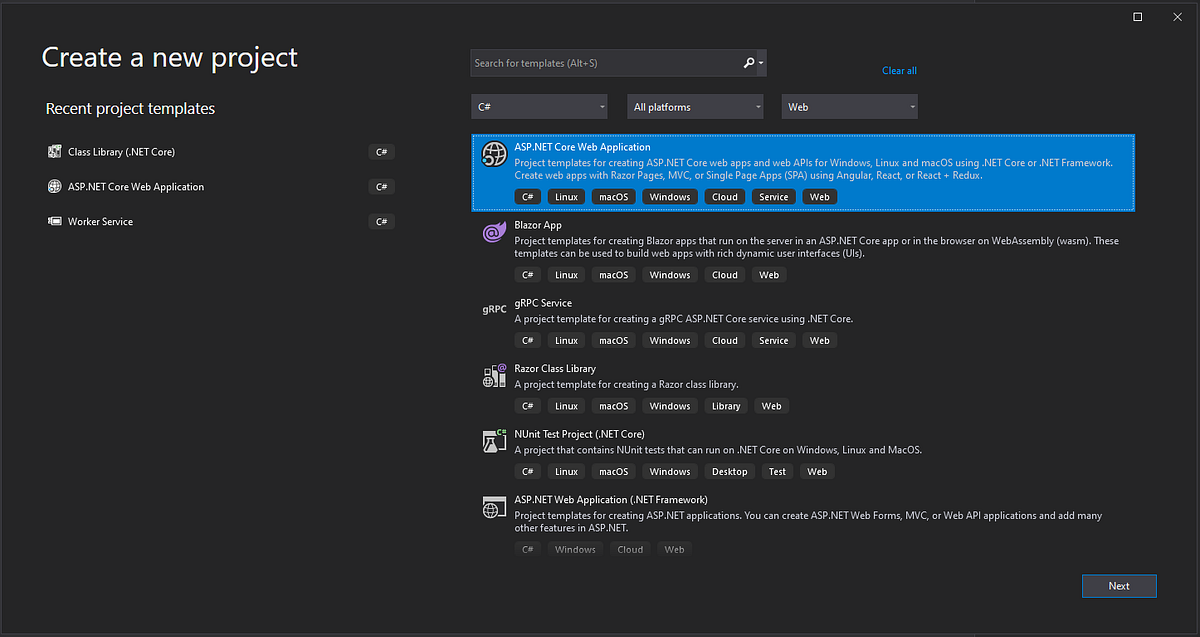Click the gRPC Service icon
This screenshot has width=1200, height=637.
[494, 310]
